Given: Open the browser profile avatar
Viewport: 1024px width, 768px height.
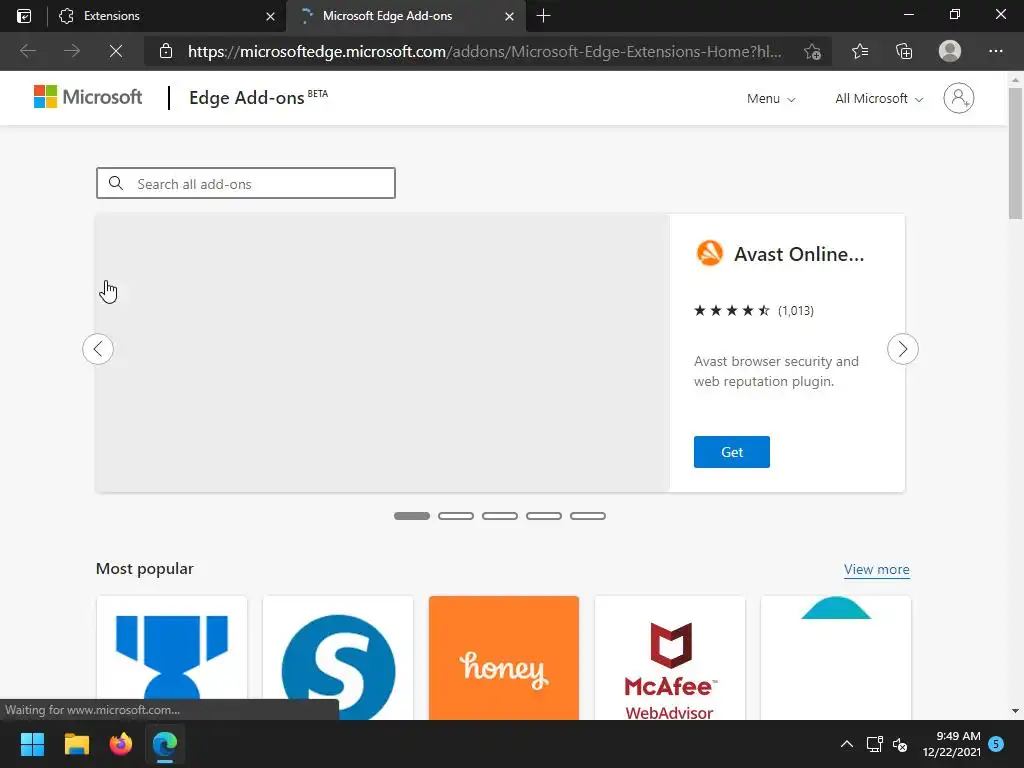Looking at the screenshot, I should click(x=950, y=51).
